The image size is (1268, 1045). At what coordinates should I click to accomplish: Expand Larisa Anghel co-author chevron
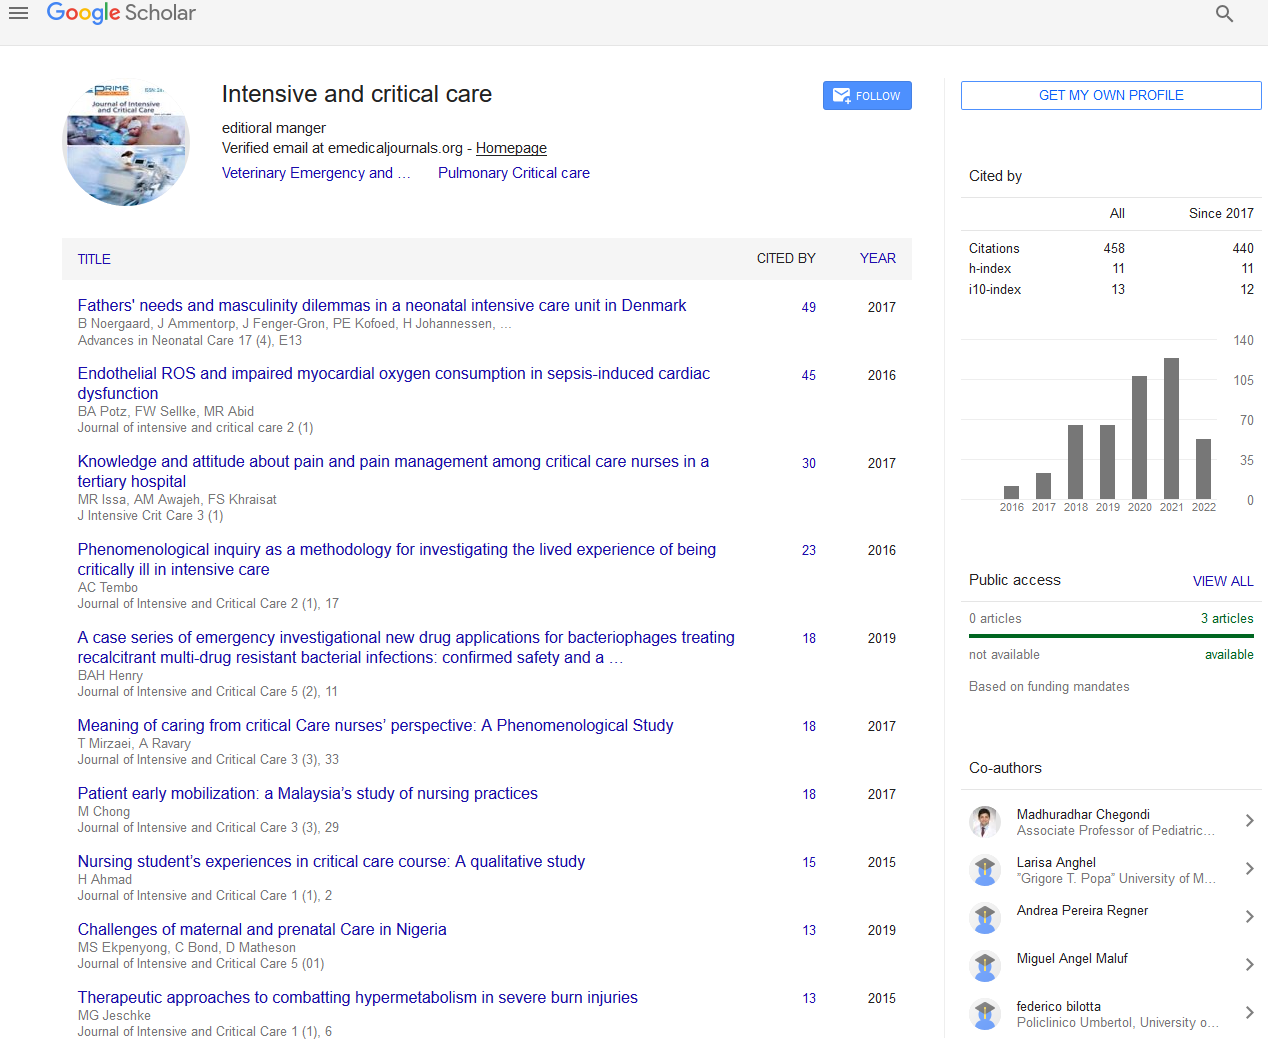[1249, 869]
